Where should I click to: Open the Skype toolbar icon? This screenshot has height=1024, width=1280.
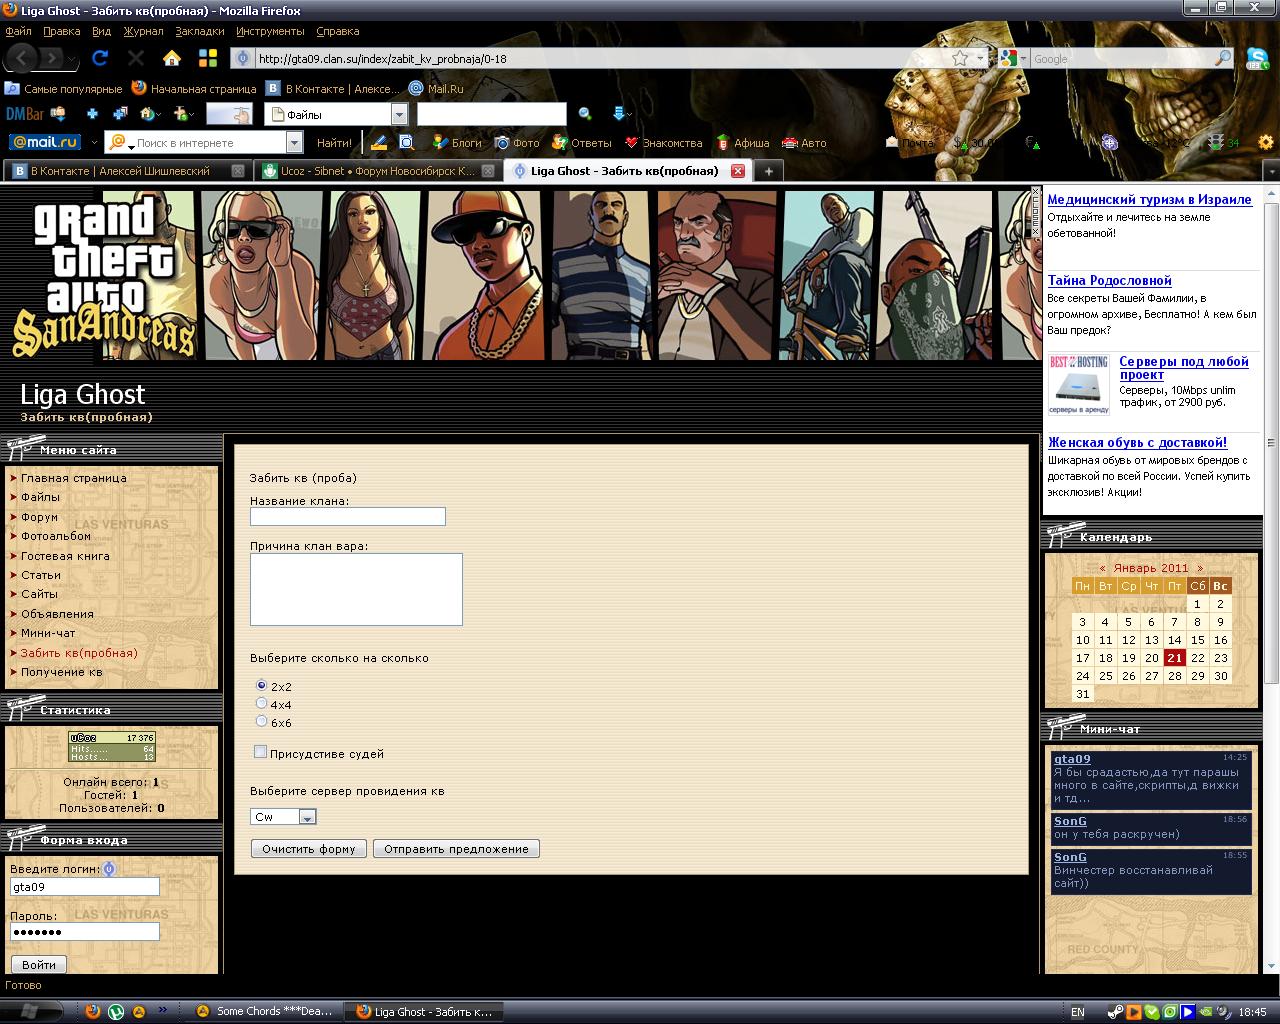(x=1258, y=58)
